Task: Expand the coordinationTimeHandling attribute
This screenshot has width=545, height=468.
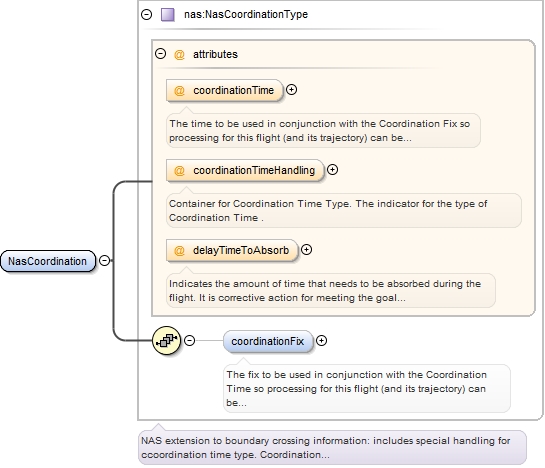Action: click(333, 170)
